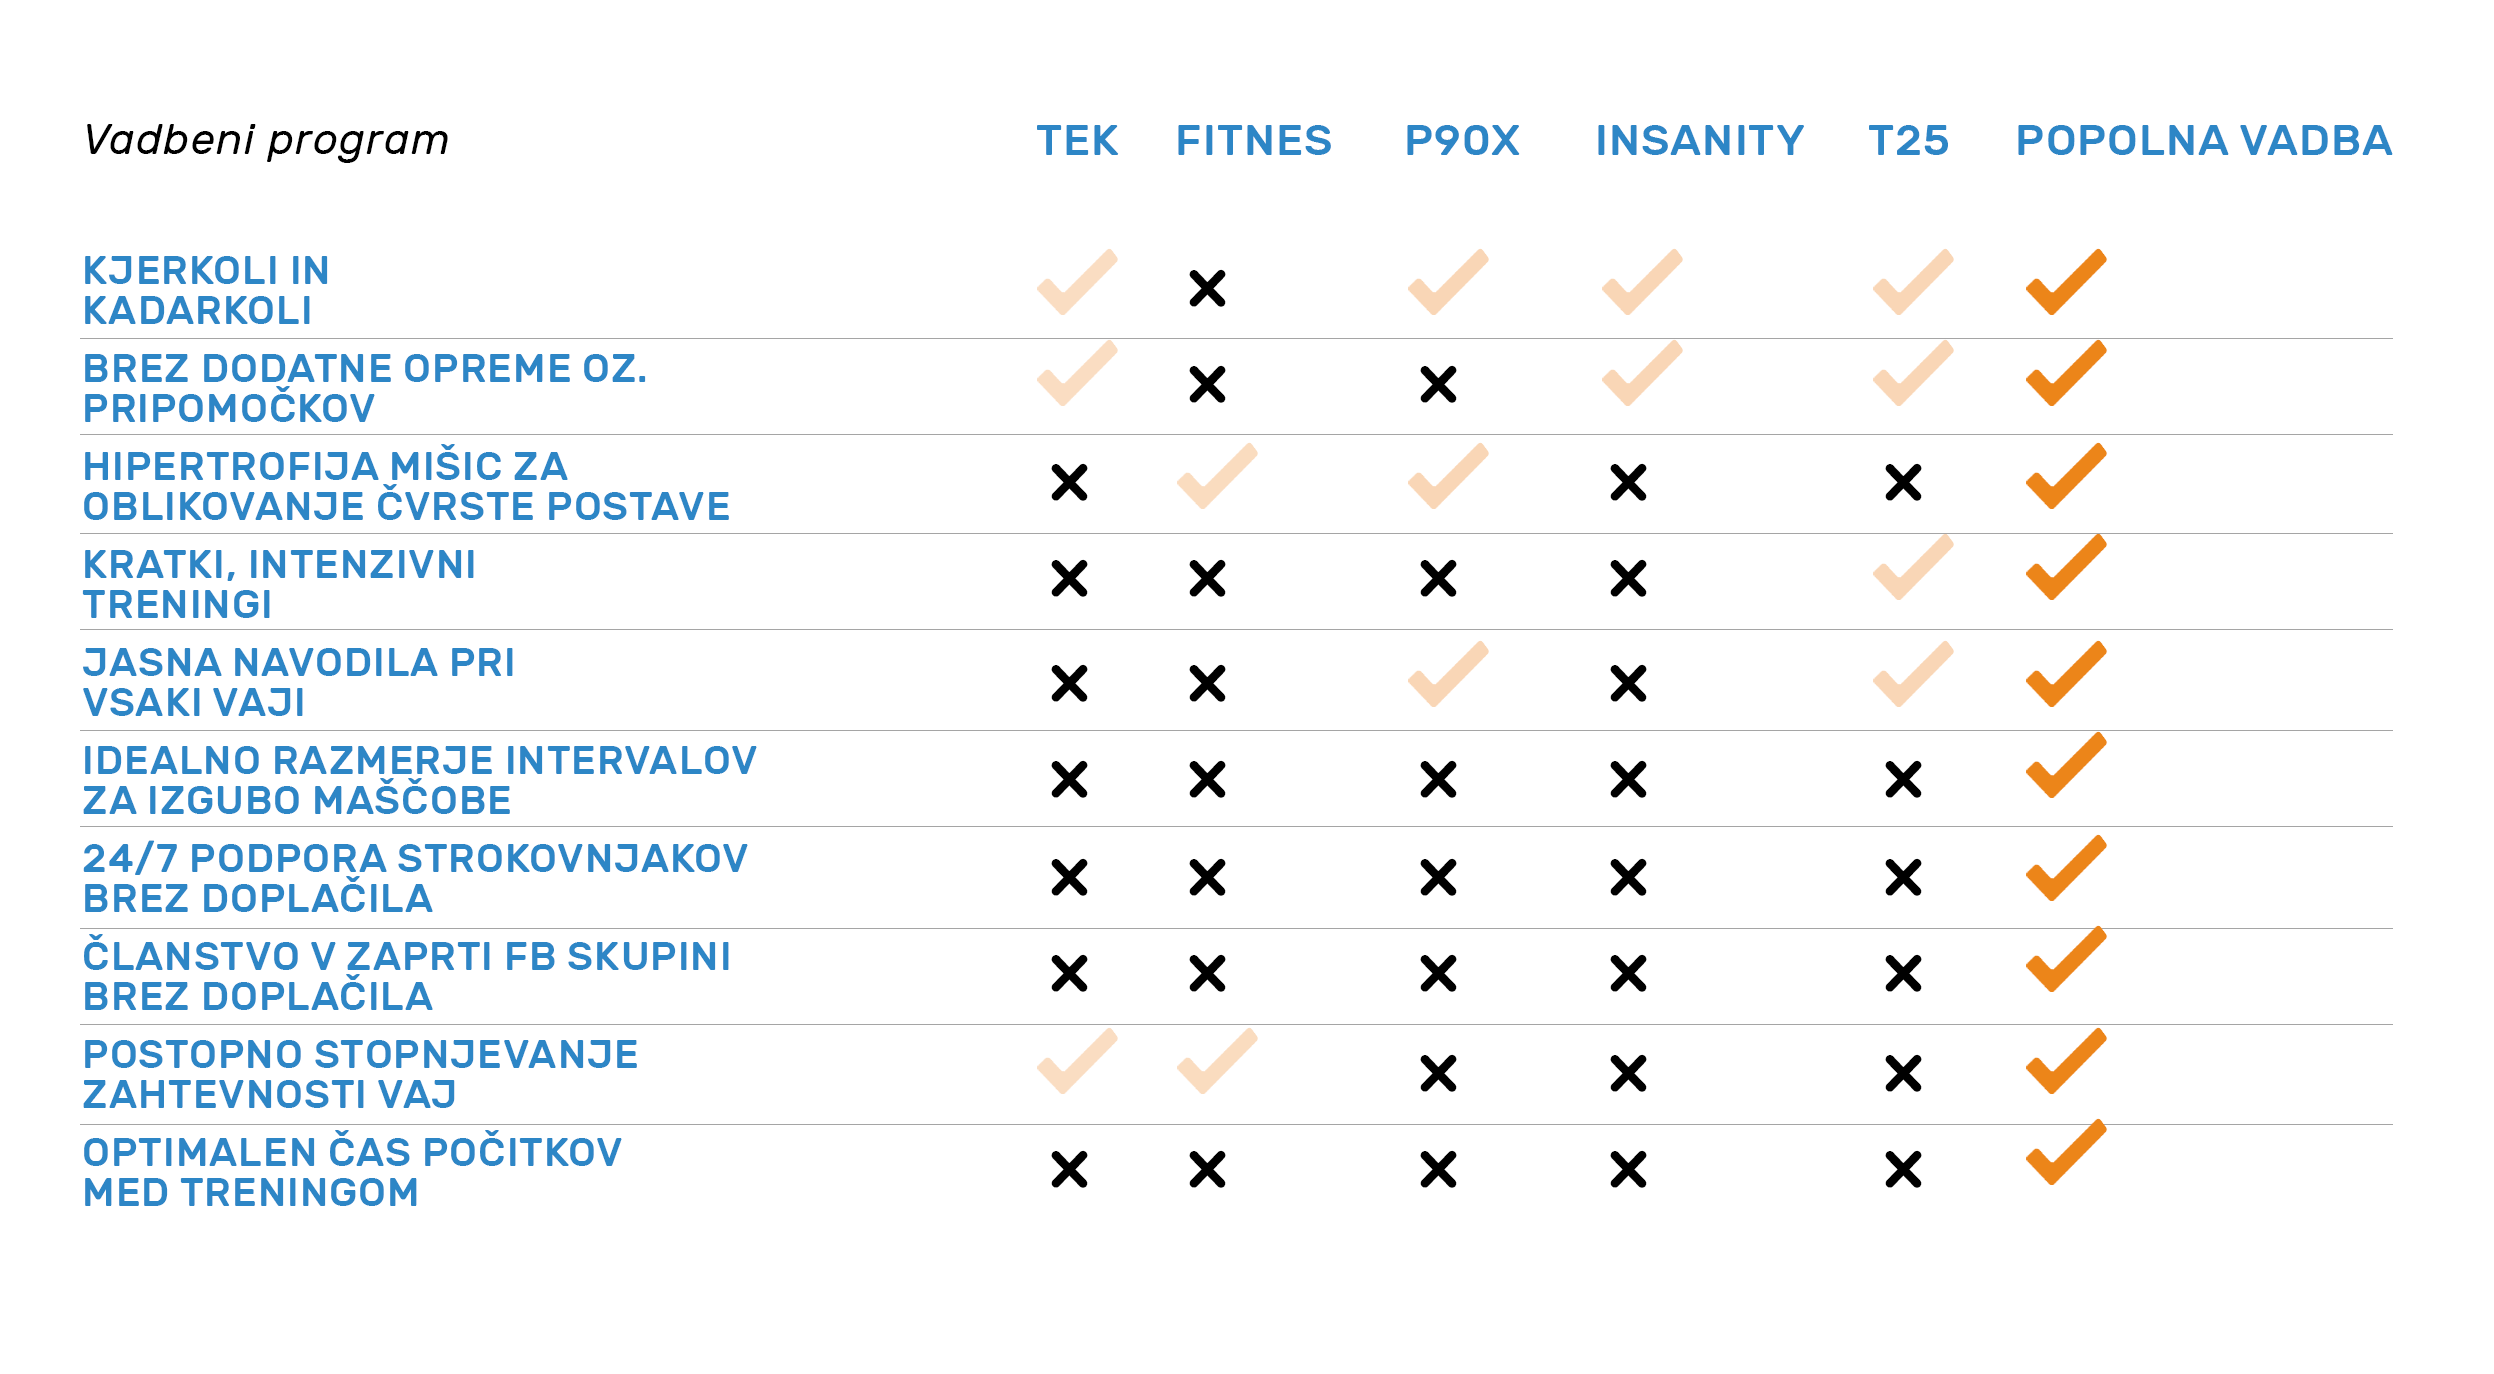
Task: Click TEK X in Članstvo v zaprti FB skupini row
Action: point(1069,973)
